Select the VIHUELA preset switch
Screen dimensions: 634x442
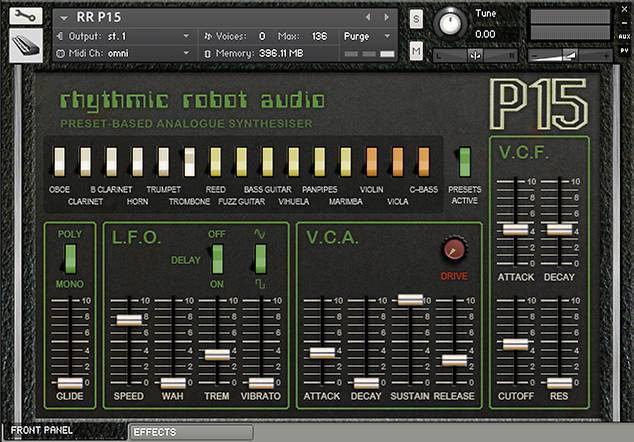(294, 162)
